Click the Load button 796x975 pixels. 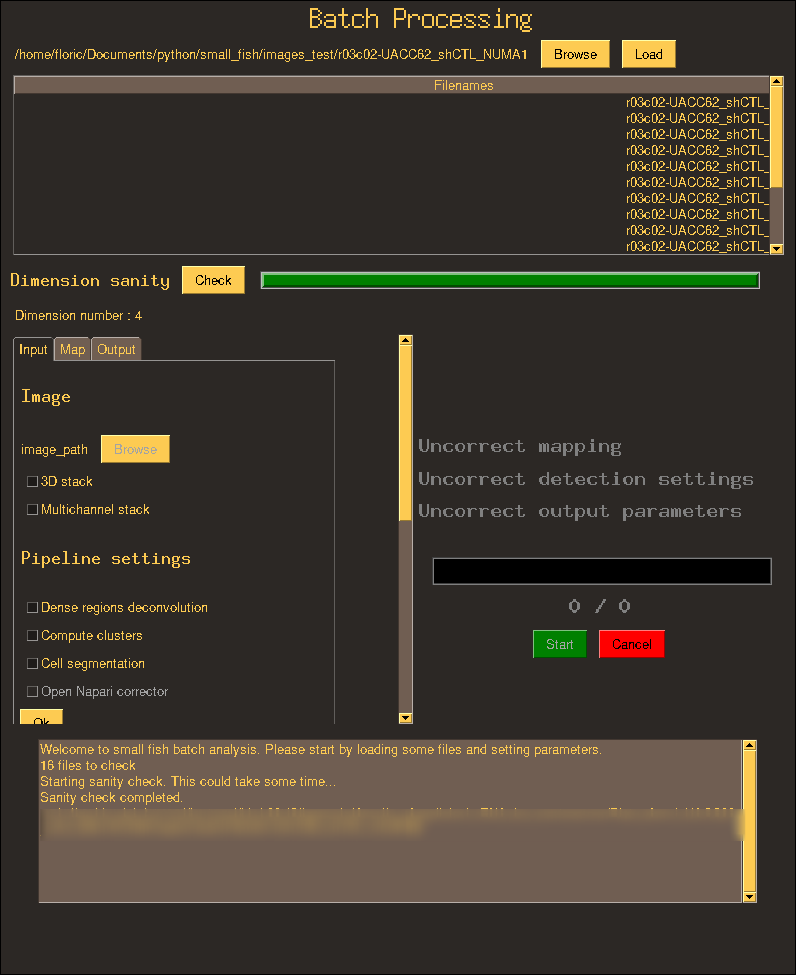(x=649, y=54)
